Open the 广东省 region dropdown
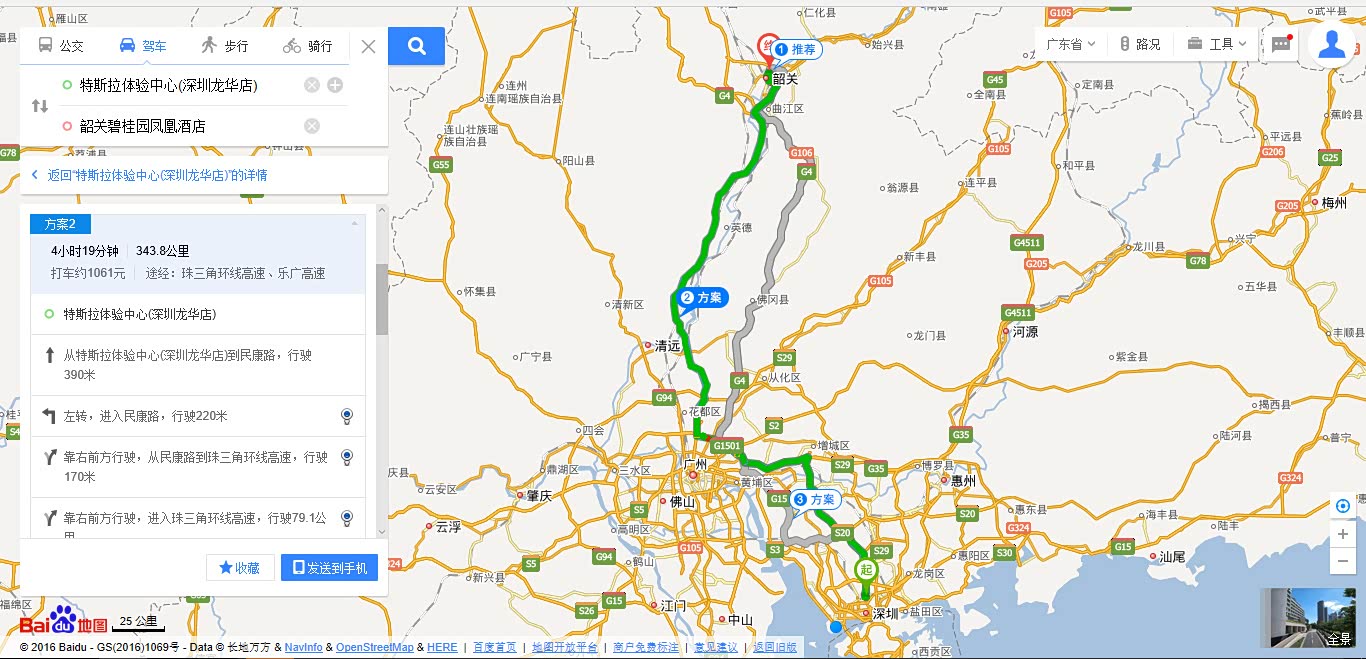The width and height of the screenshot is (1366, 659). [x=1071, y=44]
